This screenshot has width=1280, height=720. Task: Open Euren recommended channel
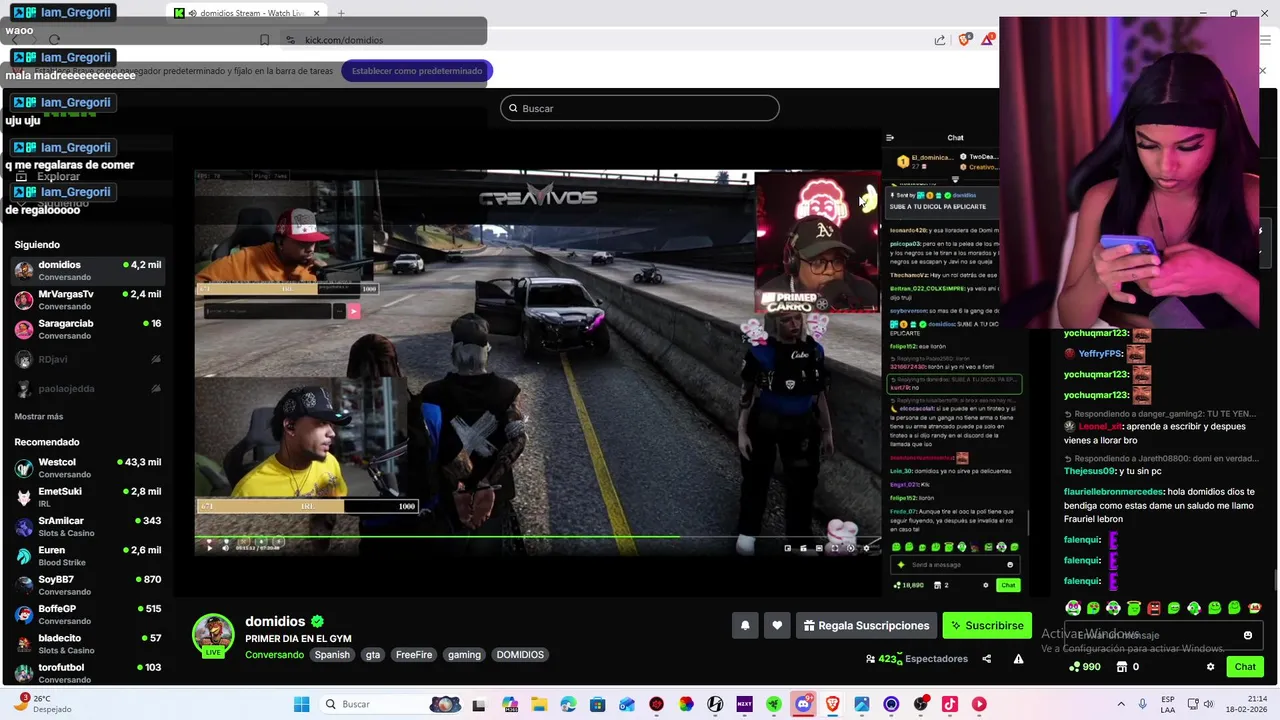87,555
